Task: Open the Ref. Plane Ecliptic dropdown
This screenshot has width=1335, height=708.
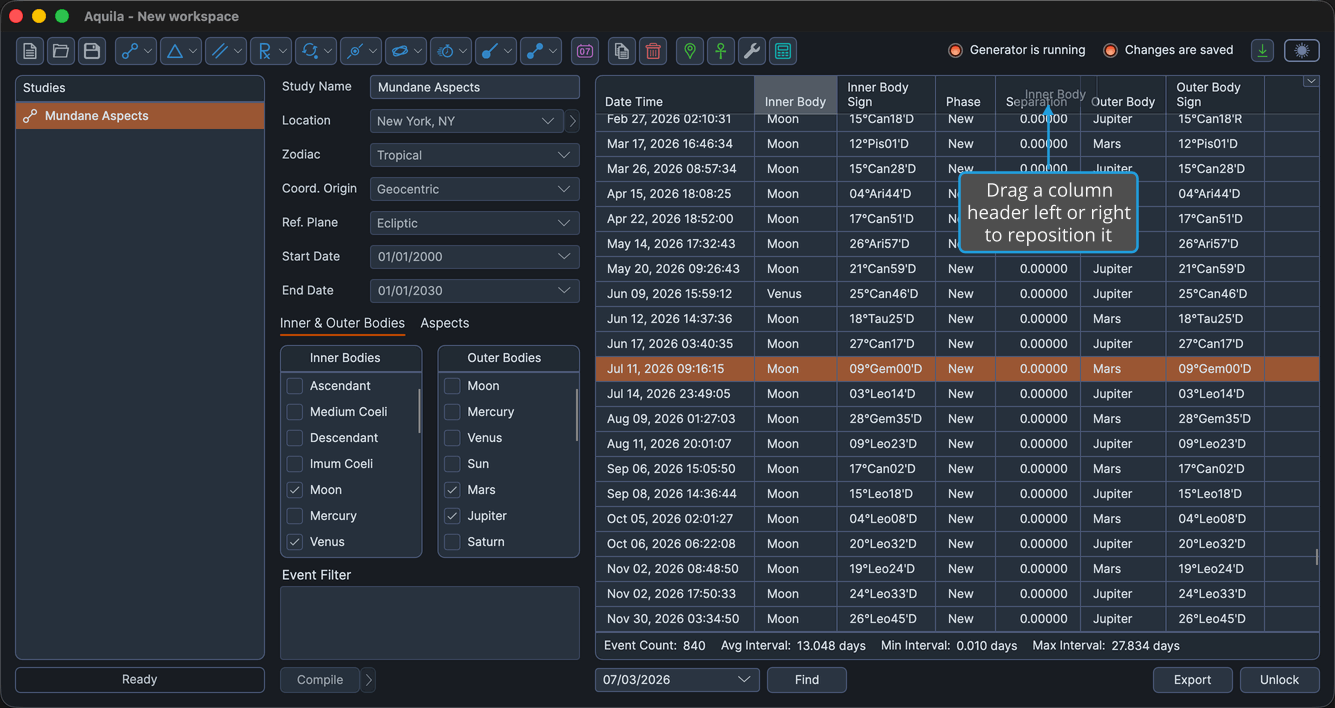Action: click(475, 223)
